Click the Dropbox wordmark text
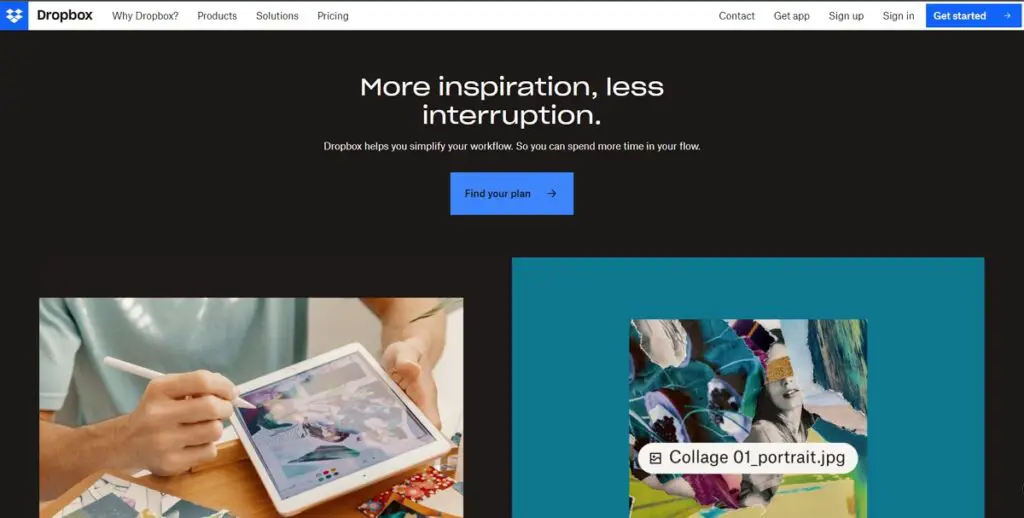Screen dimensions: 1024x518 [65, 16]
